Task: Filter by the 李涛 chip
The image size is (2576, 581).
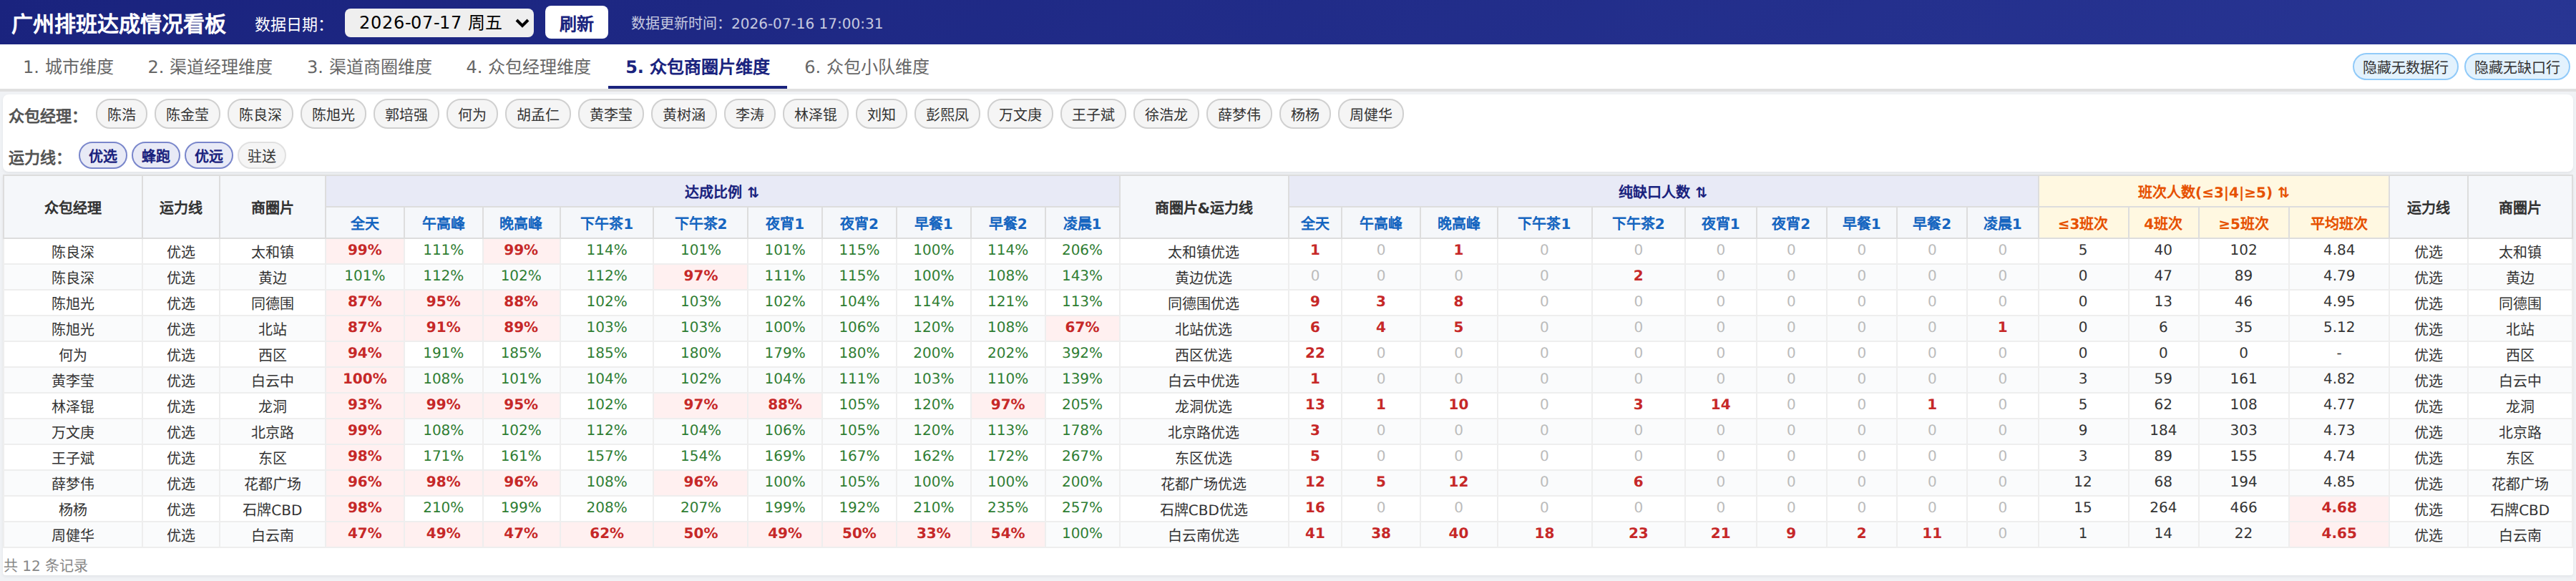Action: (750, 114)
